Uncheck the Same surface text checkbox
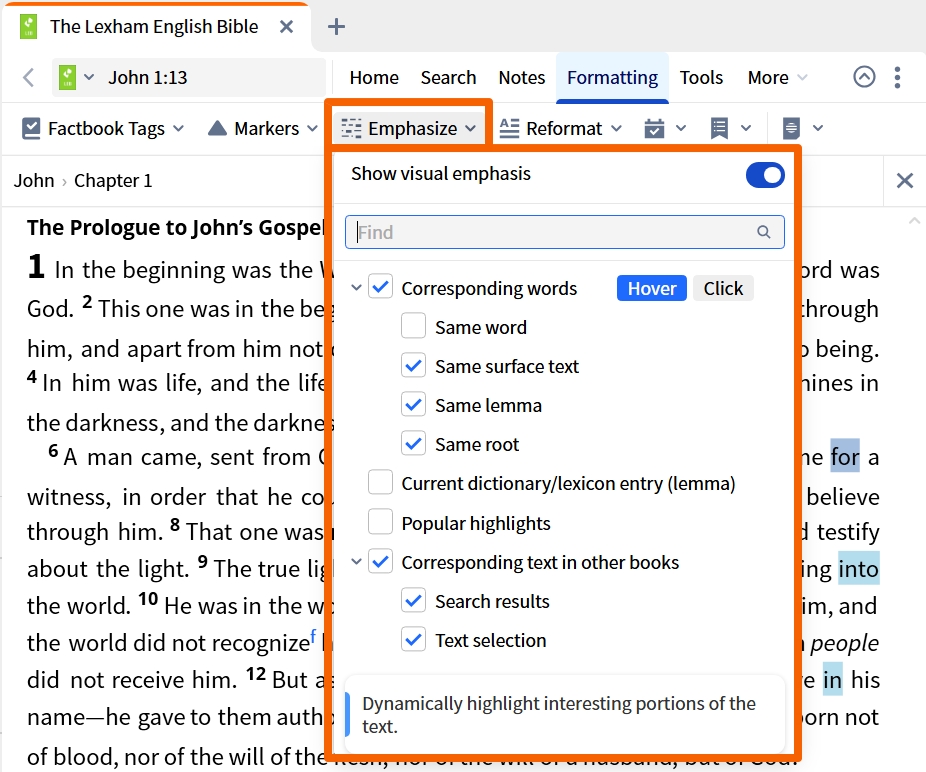 coord(413,366)
